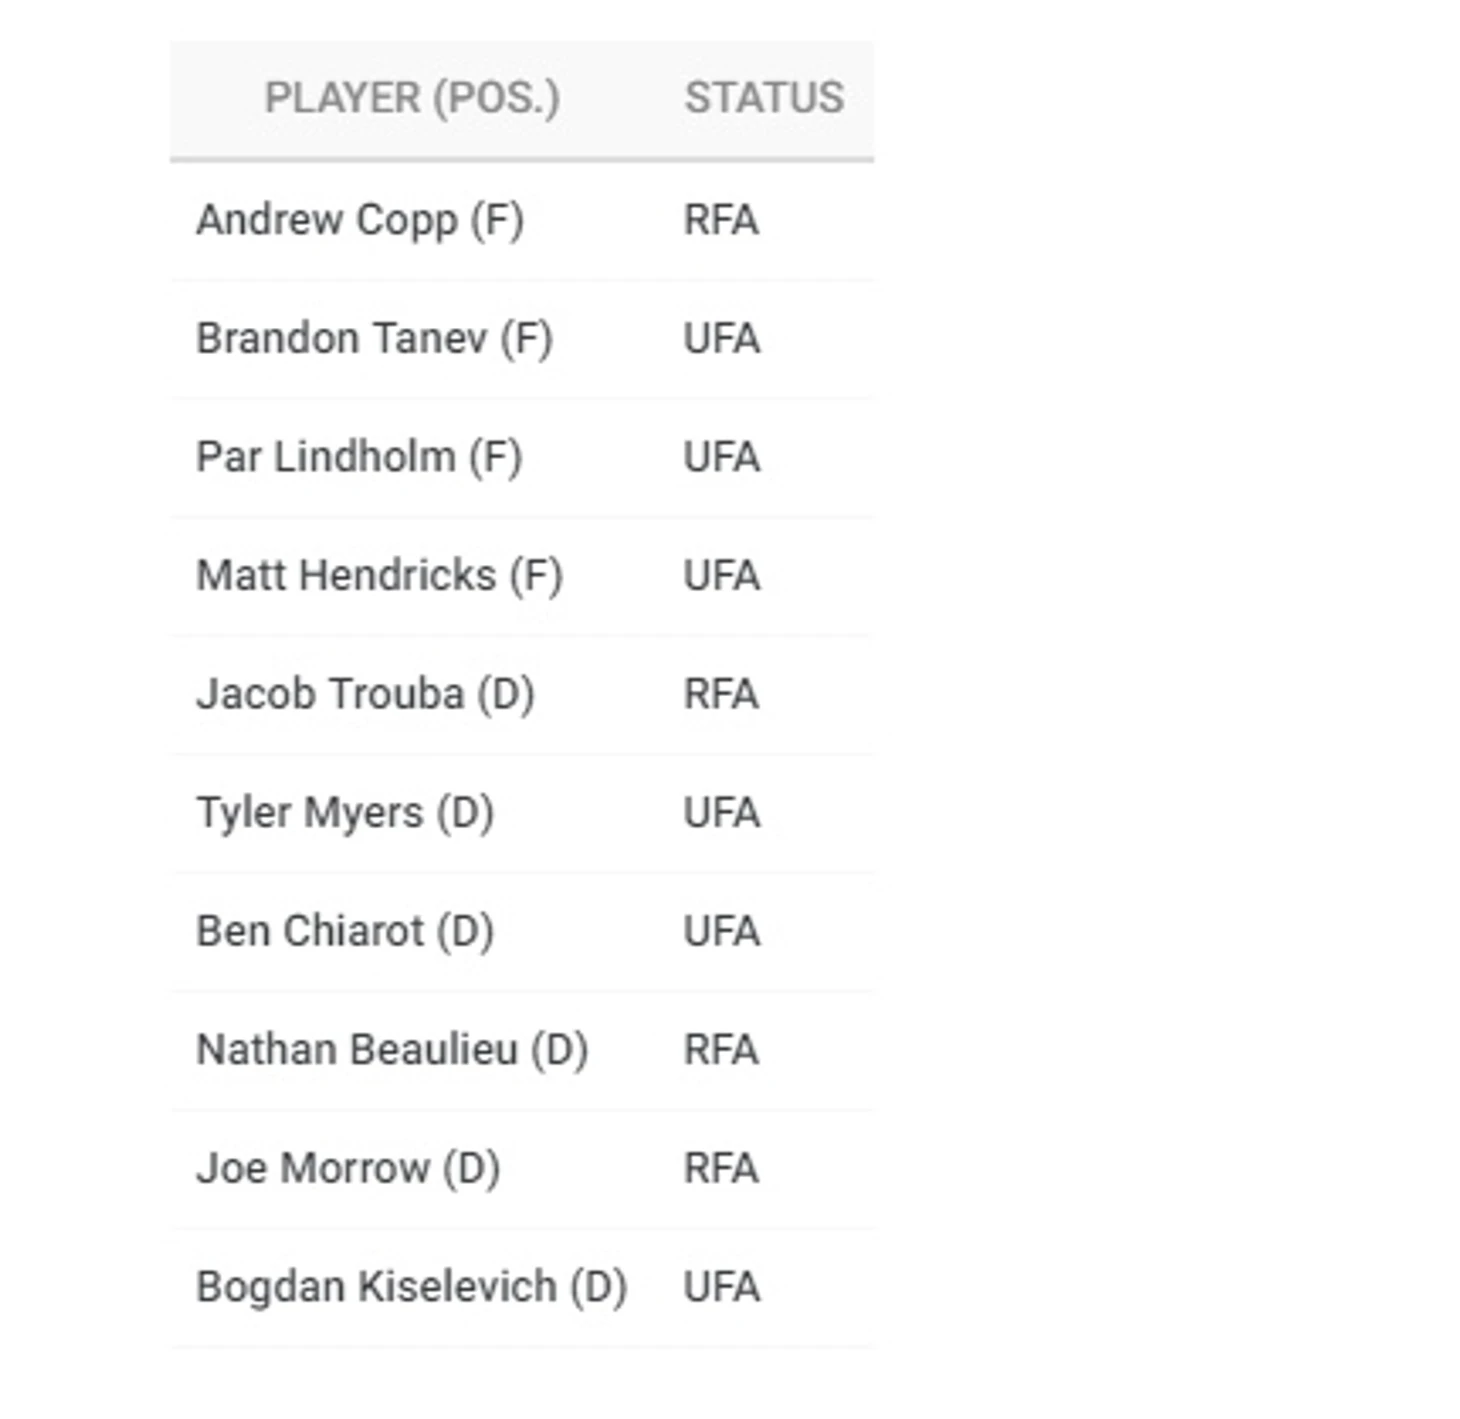Click Par Lindholm (F) entry
The width and height of the screenshot is (1460, 1419).
pyautogui.click(x=359, y=458)
